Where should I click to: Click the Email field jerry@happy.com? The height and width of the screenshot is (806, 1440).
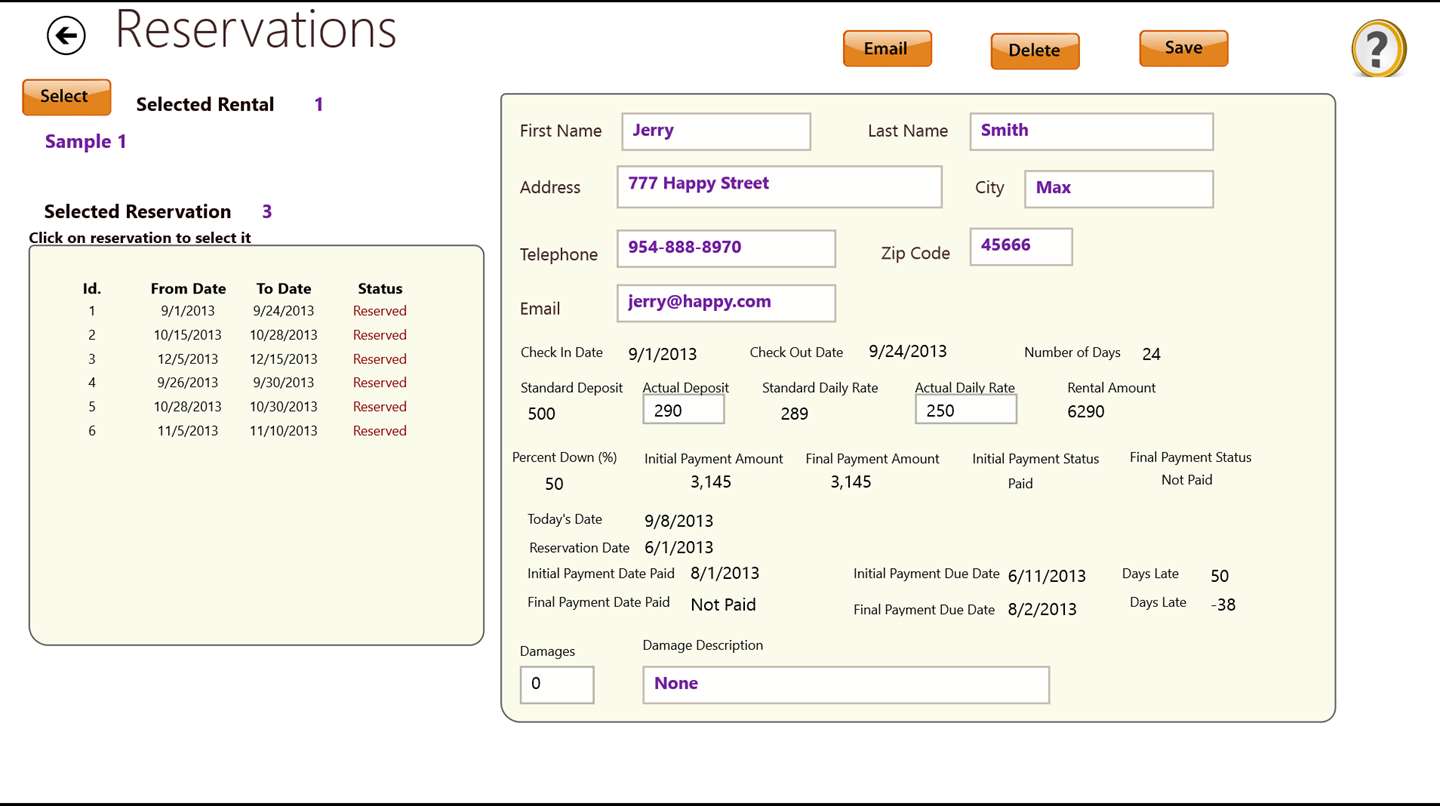click(x=726, y=303)
